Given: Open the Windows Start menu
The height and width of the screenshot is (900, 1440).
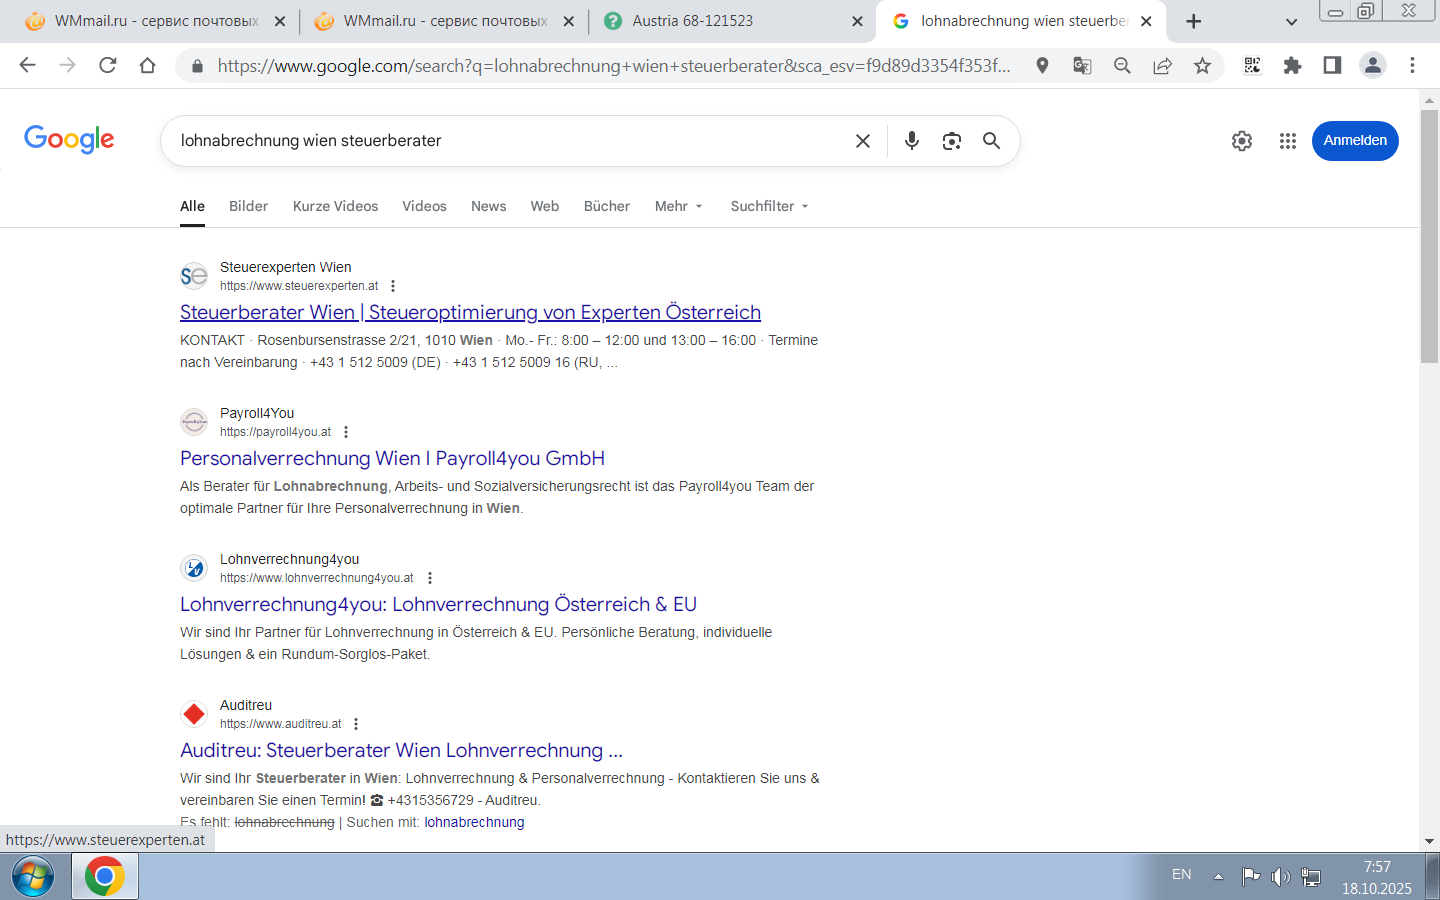Looking at the screenshot, I should point(33,877).
